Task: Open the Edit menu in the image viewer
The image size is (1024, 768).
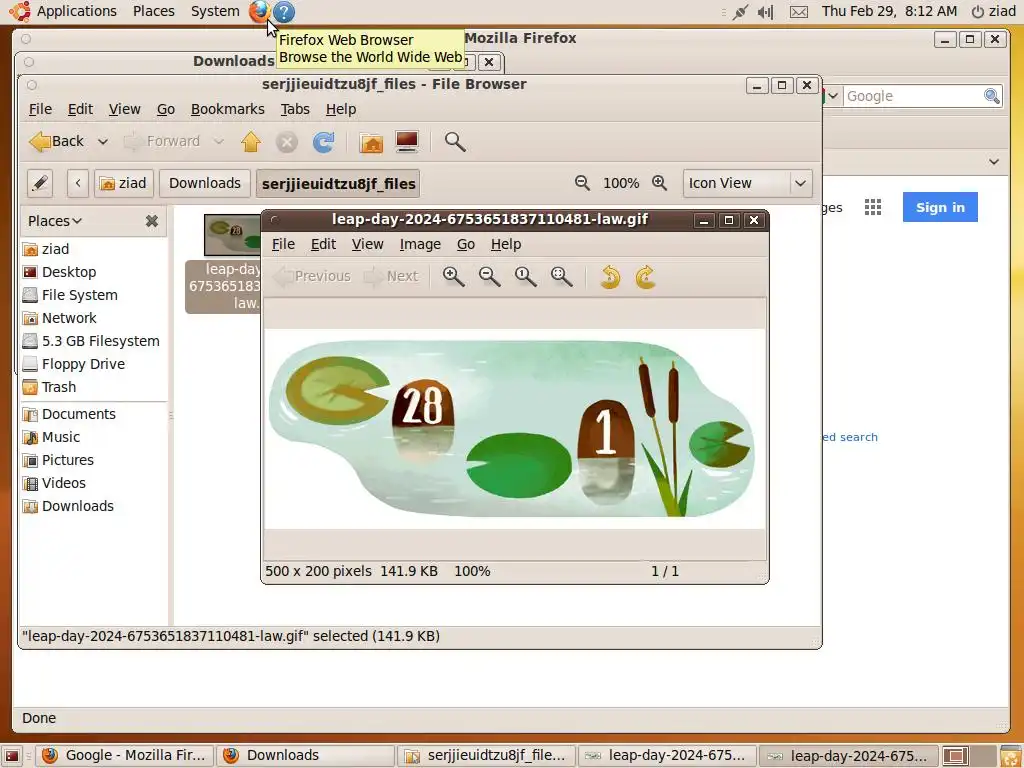Action: tap(323, 244)
